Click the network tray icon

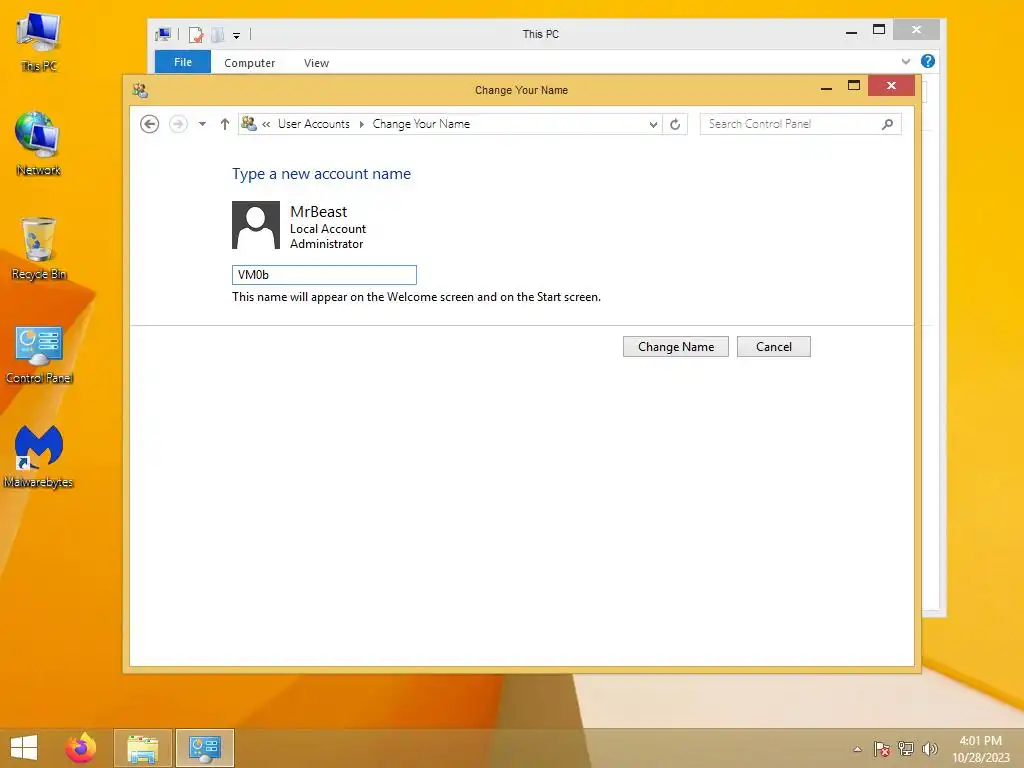pos(906,749)
